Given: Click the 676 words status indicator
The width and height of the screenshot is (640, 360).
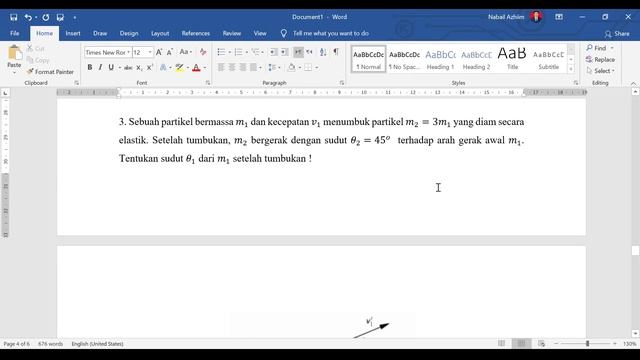Looking at the screenshot, I should pos(51,344).
